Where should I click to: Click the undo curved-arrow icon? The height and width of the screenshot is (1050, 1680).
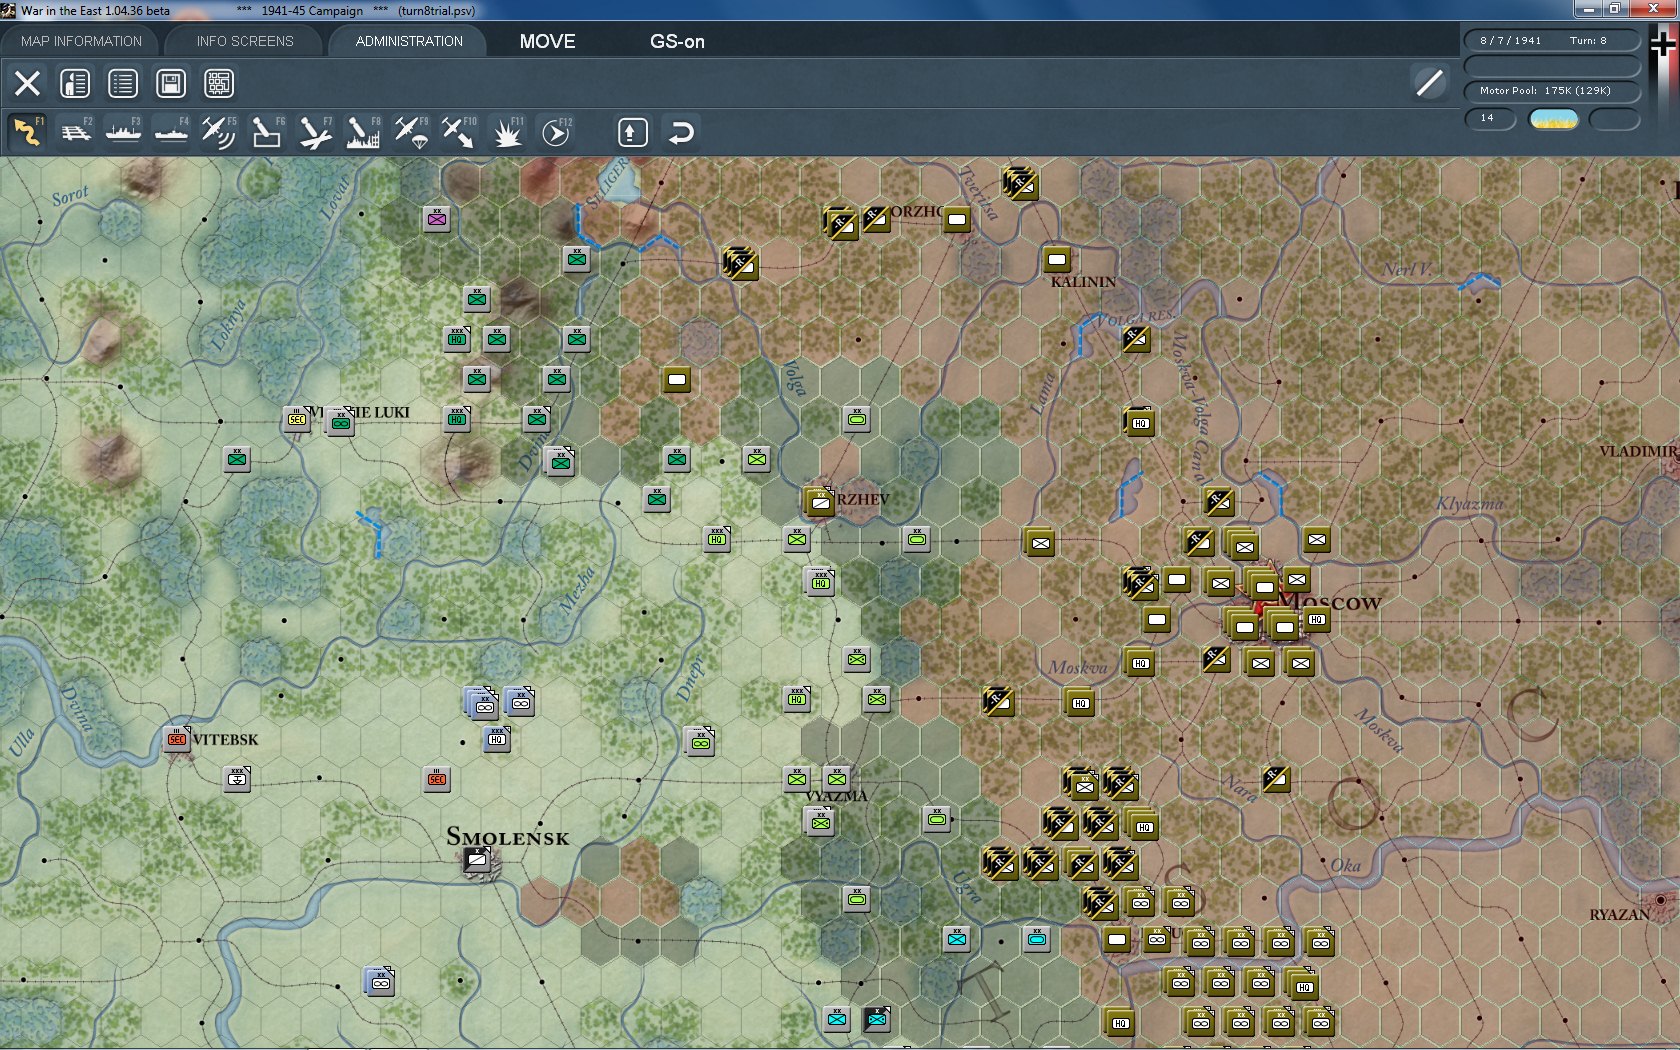[x=681, y=132]
